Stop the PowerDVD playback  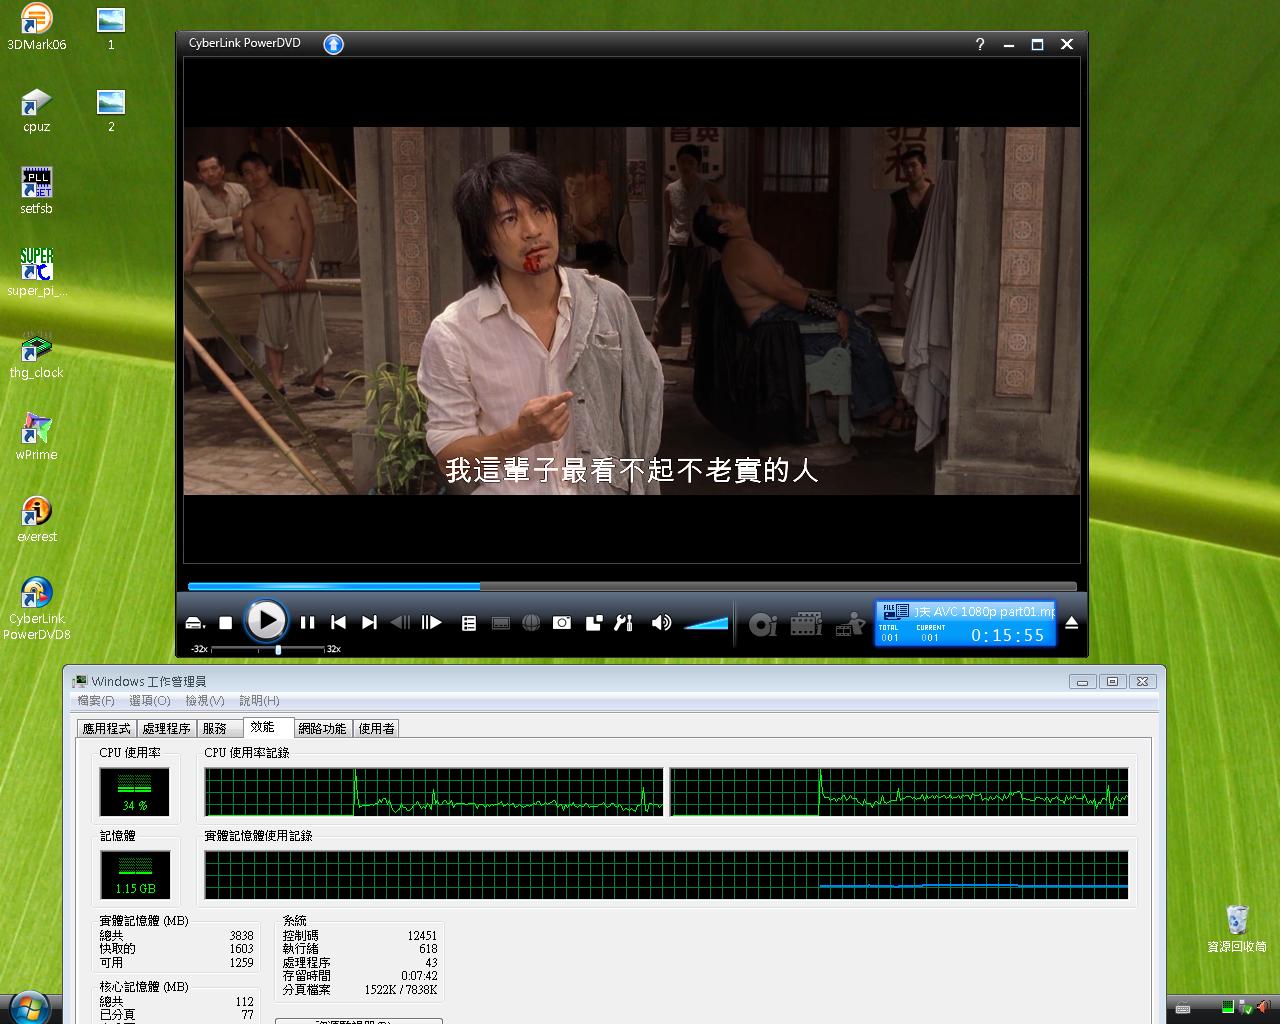point(226,623)
